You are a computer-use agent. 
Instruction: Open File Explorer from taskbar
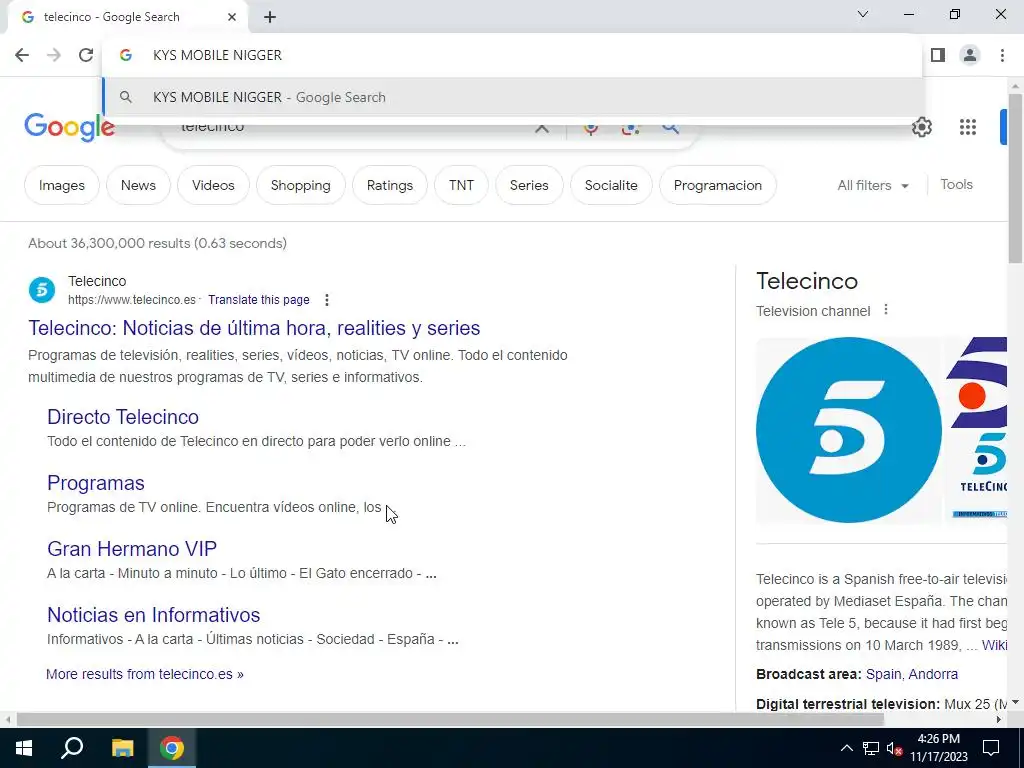pyautogui.click(x=122, y=748)
